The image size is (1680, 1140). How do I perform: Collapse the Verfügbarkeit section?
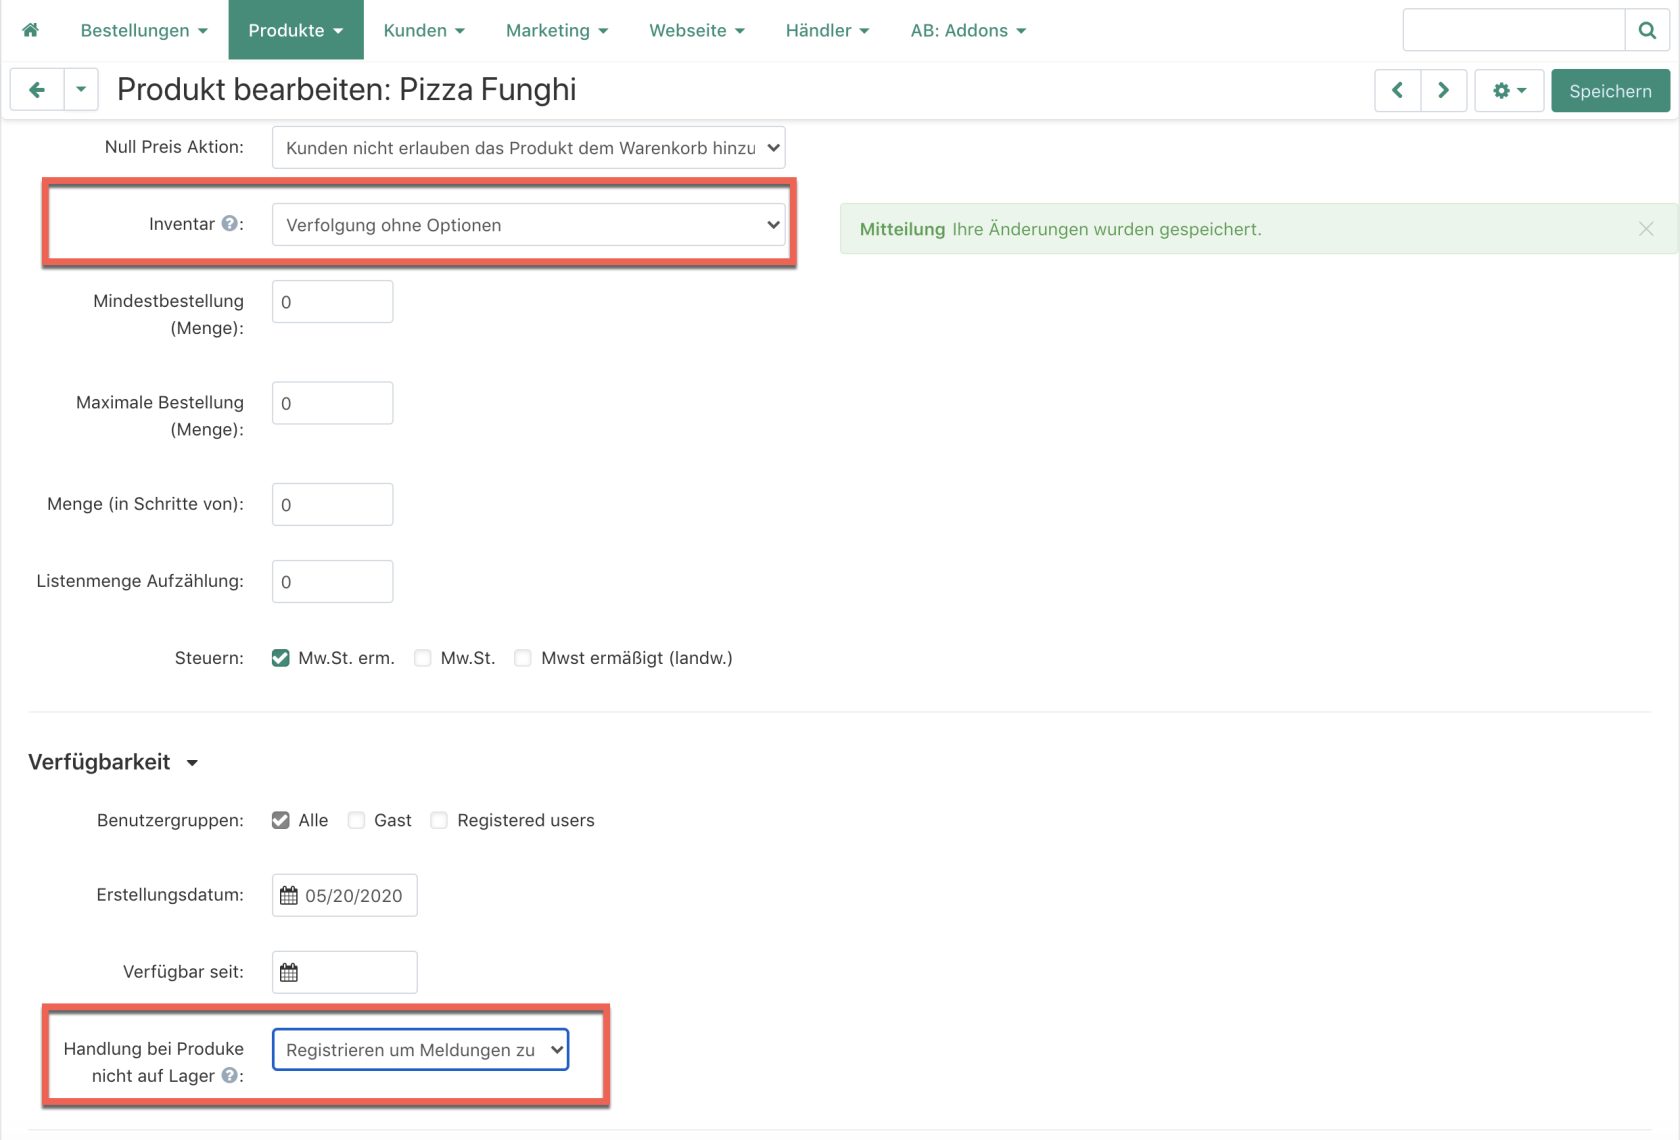(114, 762)
